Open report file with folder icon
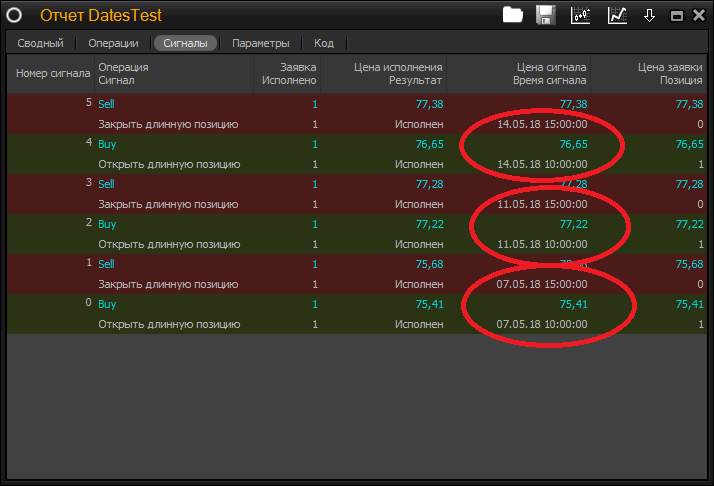The width and height of the screenshot is (714, 486). point(513,15)
